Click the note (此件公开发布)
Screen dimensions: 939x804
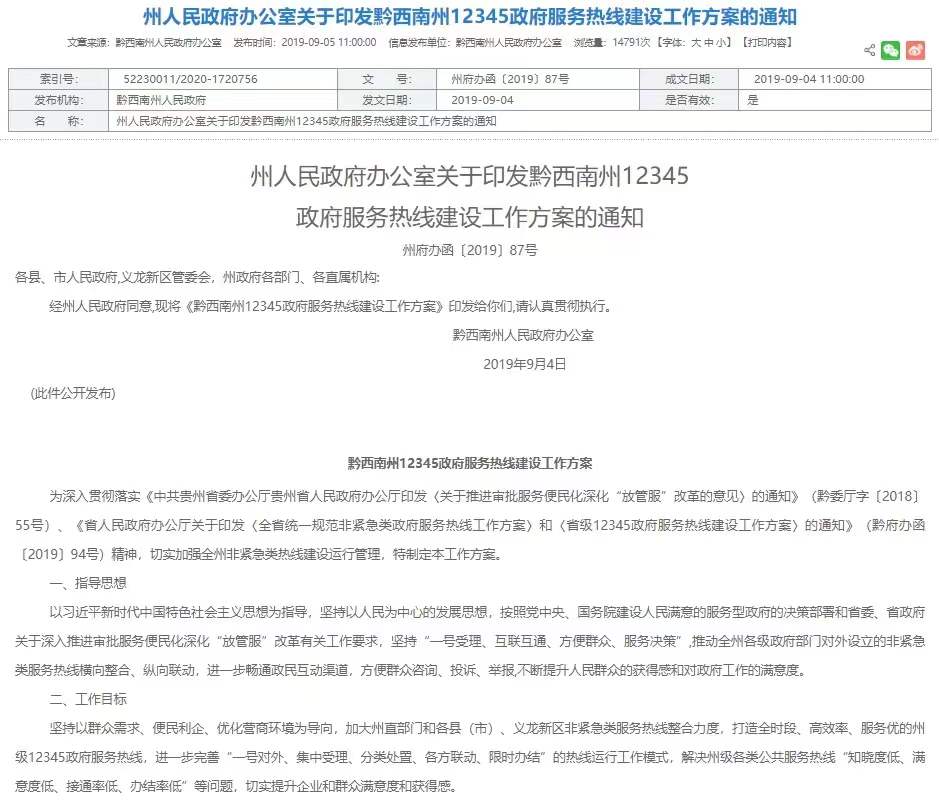click(x=73, y=393)
